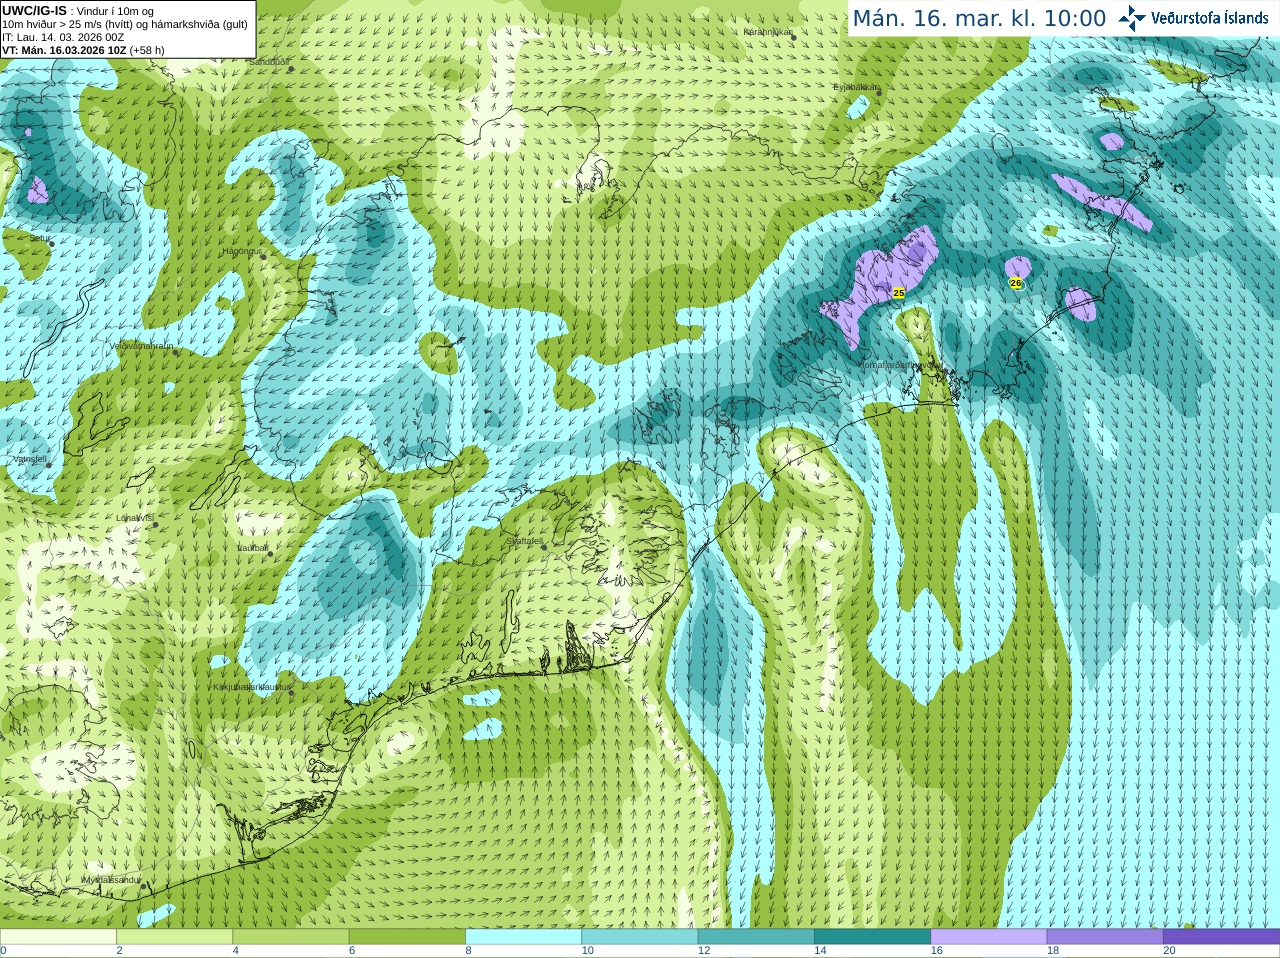Click the 'IT: Lau. 14. 03. 2026 00Z' line
This screenshot has width=1280, height=958.
[64, 37]
